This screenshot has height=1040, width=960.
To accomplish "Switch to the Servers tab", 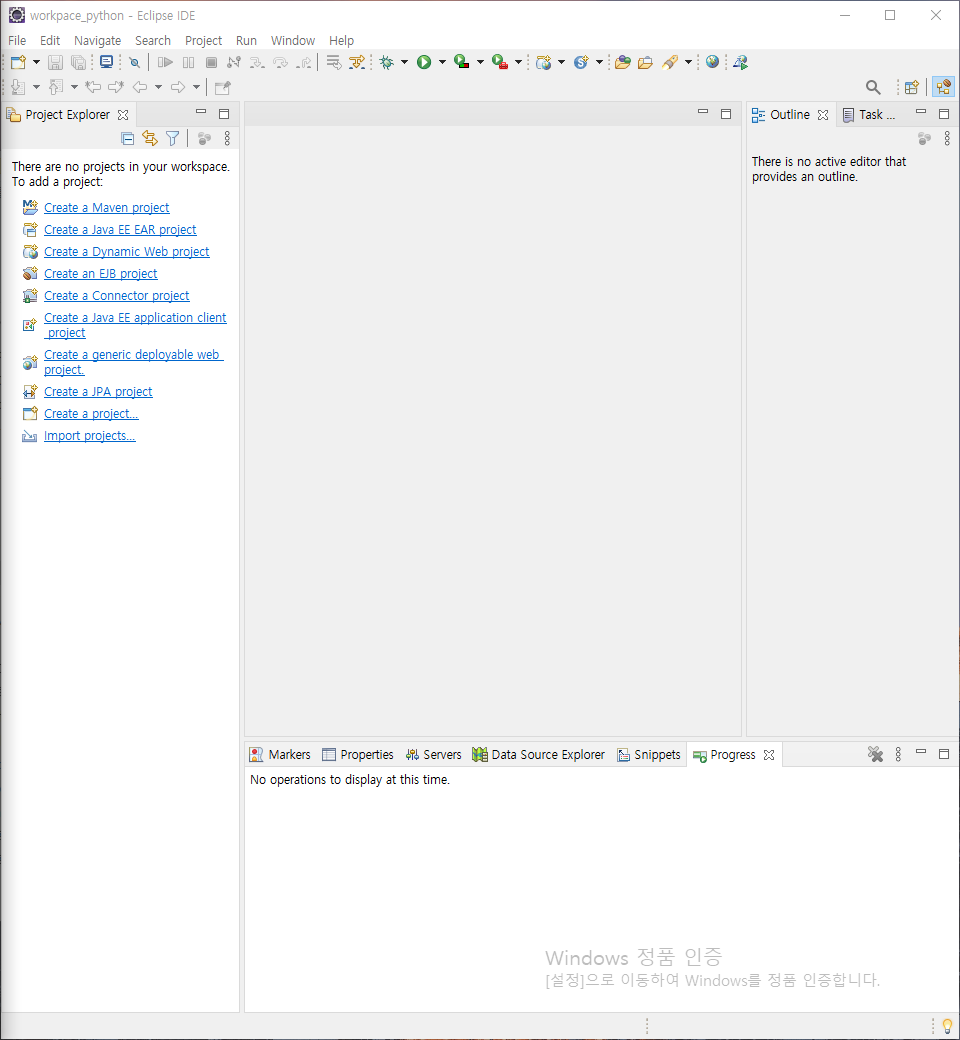I will click(433, 755).
